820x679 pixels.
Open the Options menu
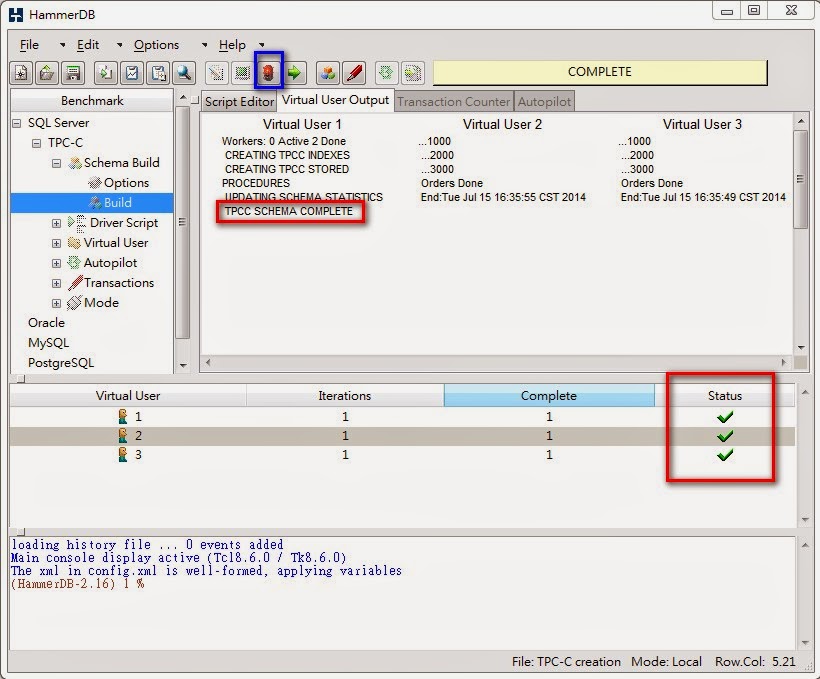pos(156,45)
